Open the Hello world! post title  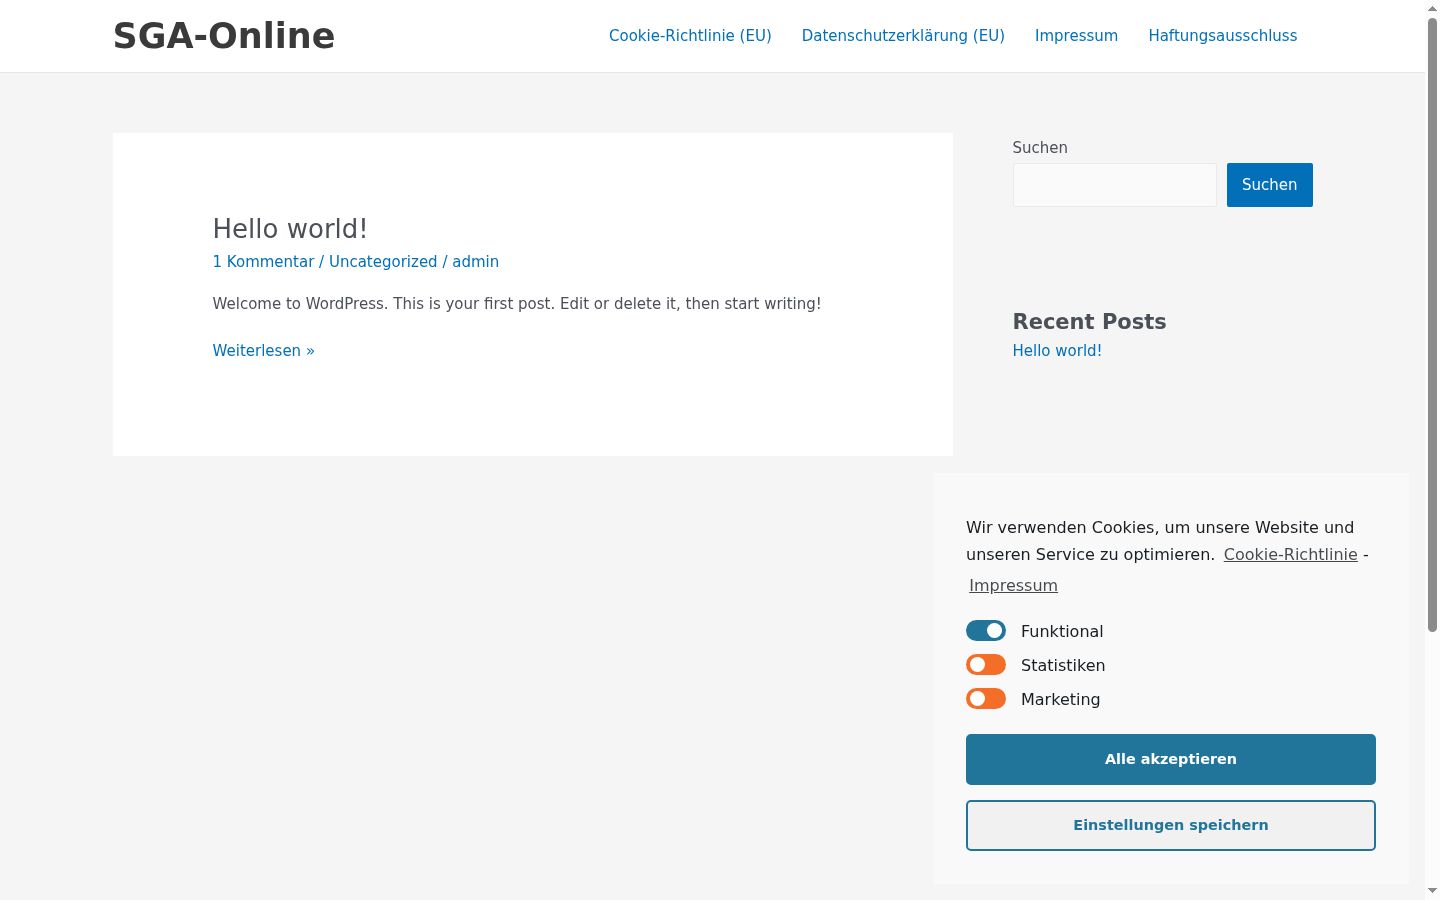click(x=290, y=229)
